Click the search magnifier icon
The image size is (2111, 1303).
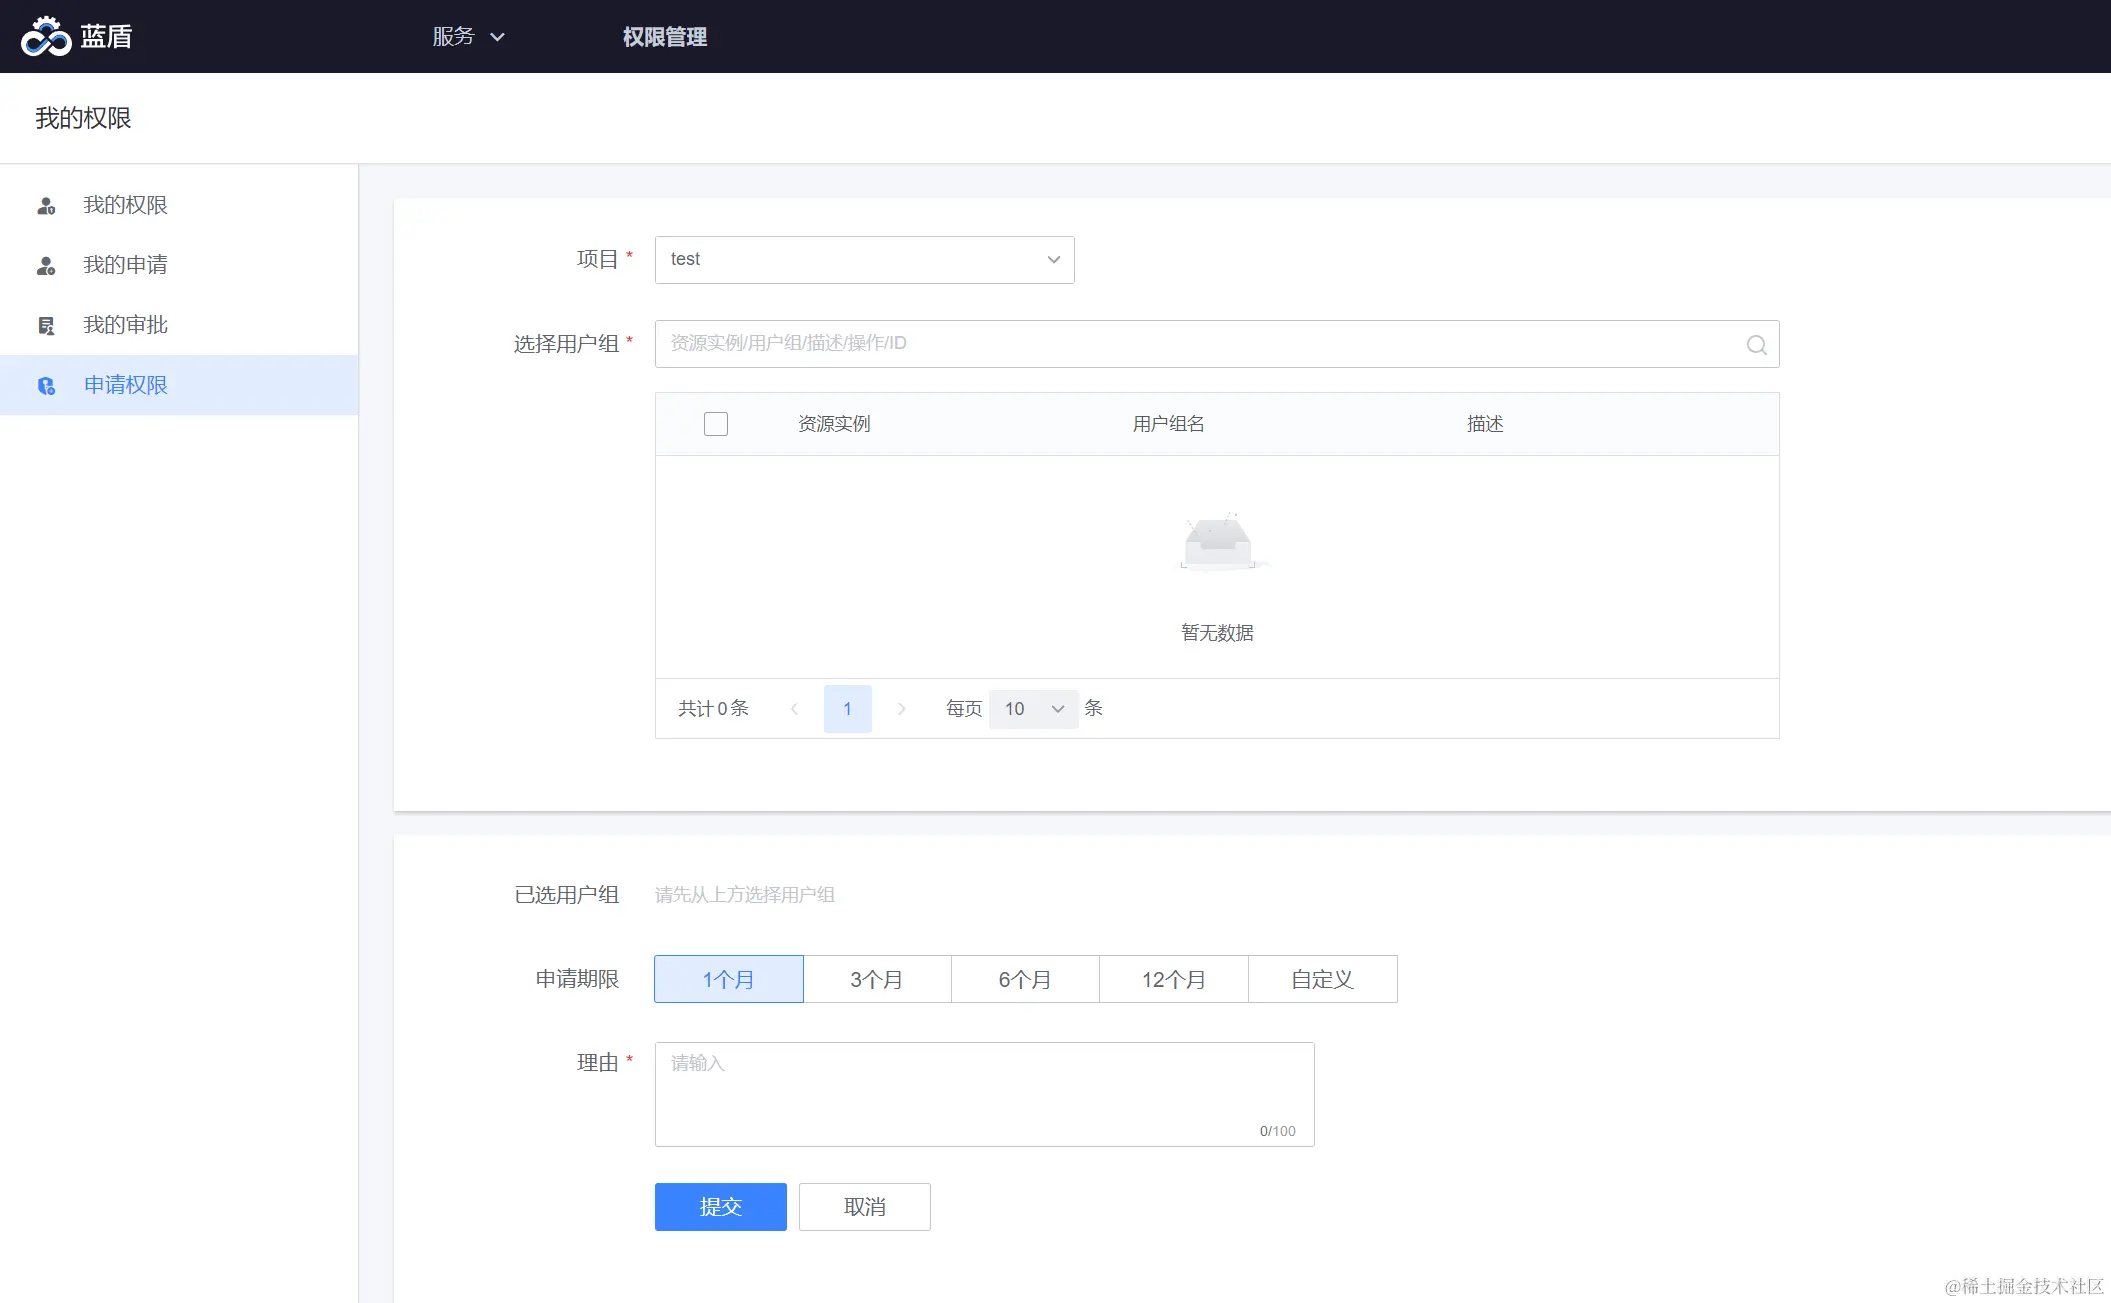click(1756, 345)
